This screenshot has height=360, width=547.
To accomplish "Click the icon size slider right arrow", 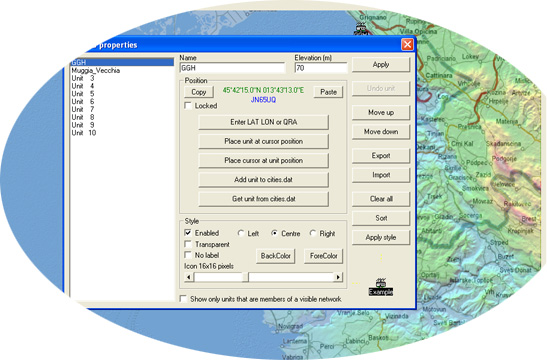I will pos(338,277).
